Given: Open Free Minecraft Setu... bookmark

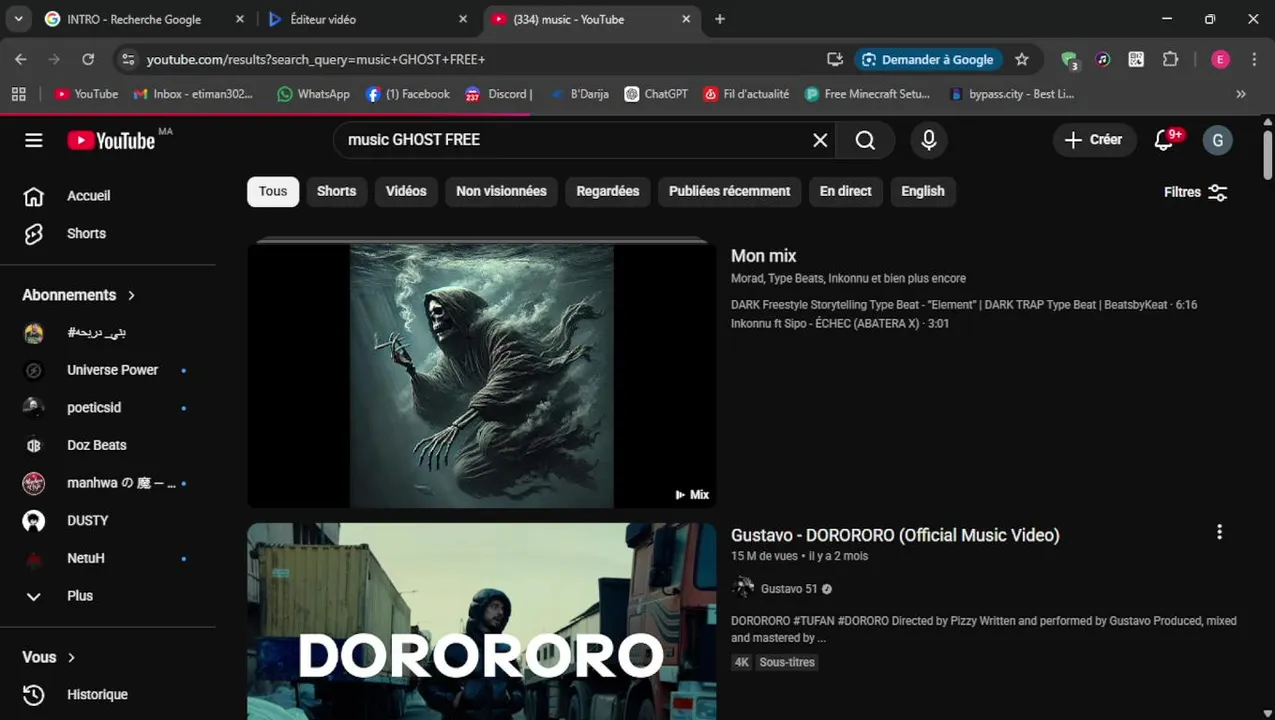Looking at the screenshot, I should coord(867,94).
